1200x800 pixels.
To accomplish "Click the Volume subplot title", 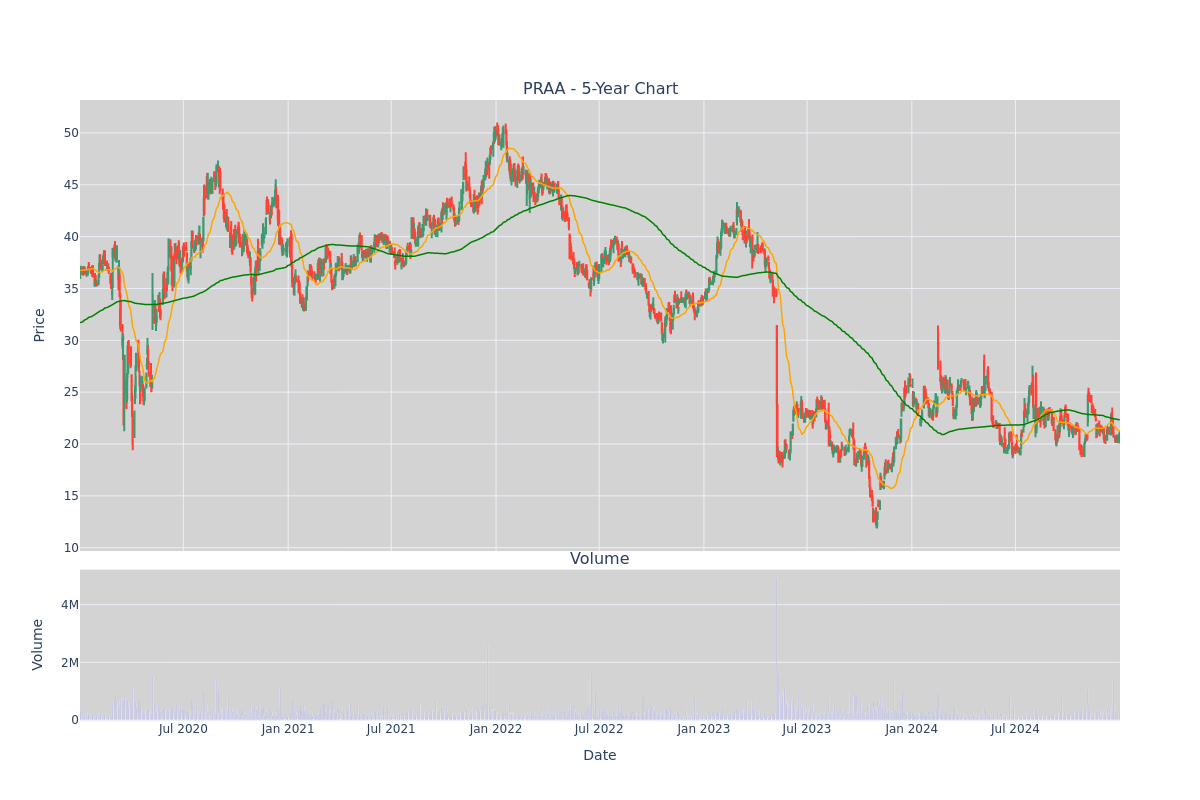I will tap(600, 559).
